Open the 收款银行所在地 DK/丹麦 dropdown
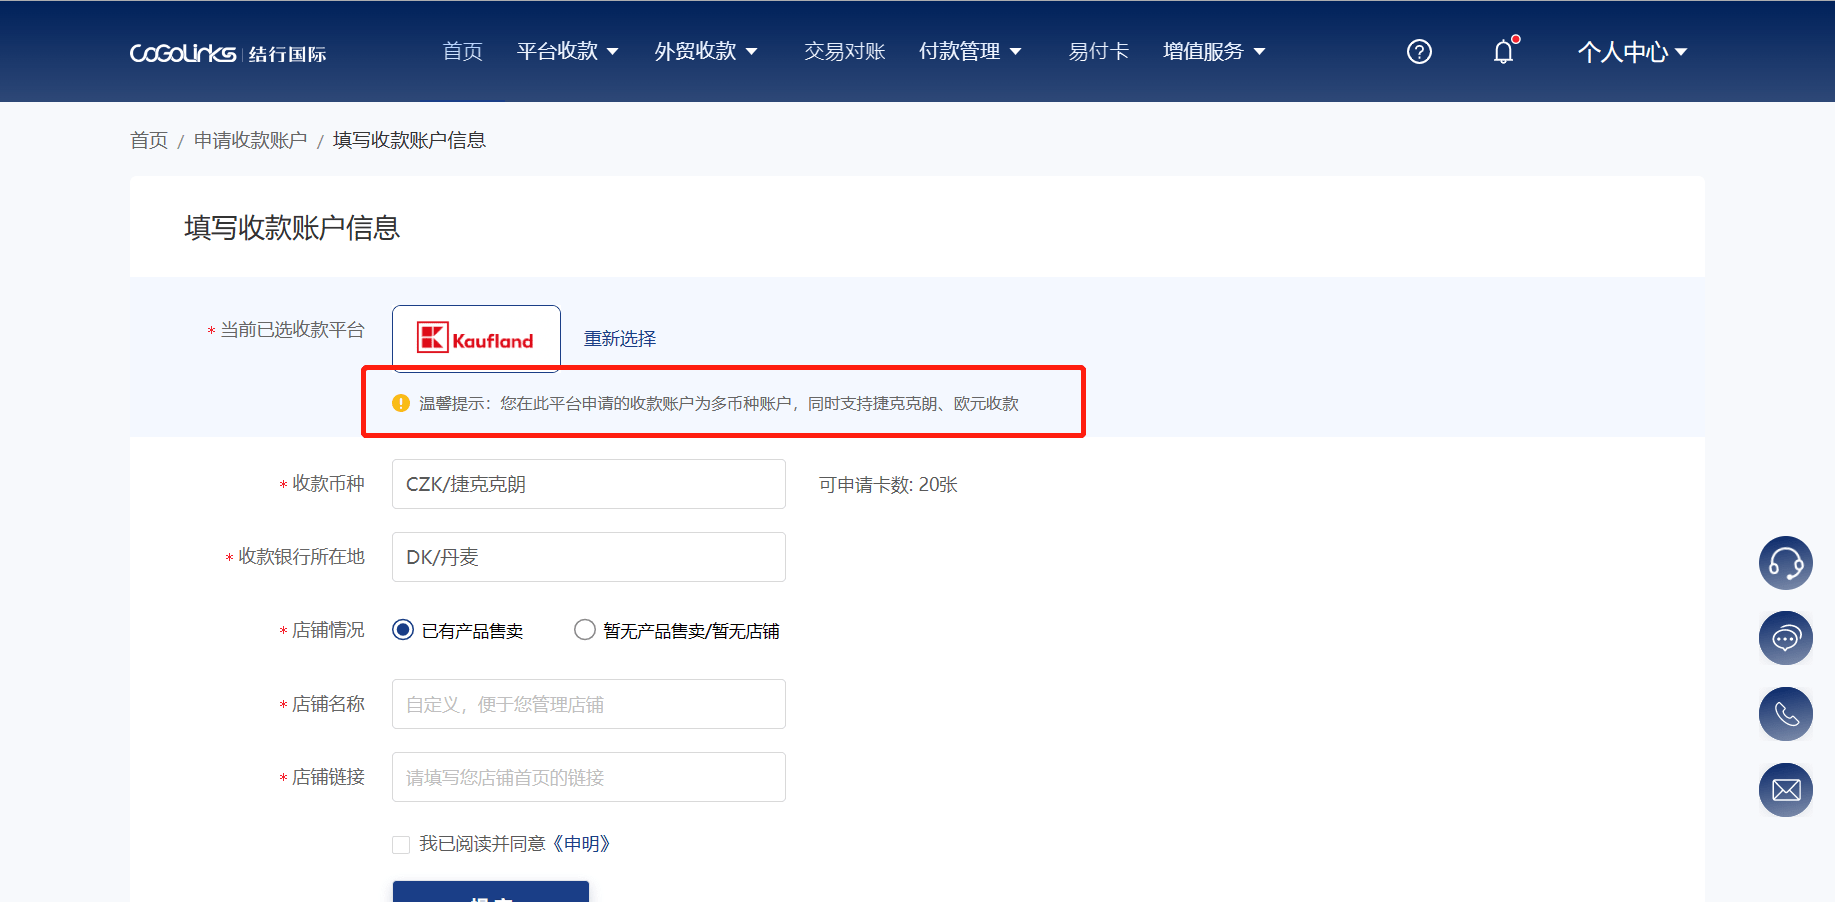The height and width of the screenshot is (902, 1835). click(588, 557)
